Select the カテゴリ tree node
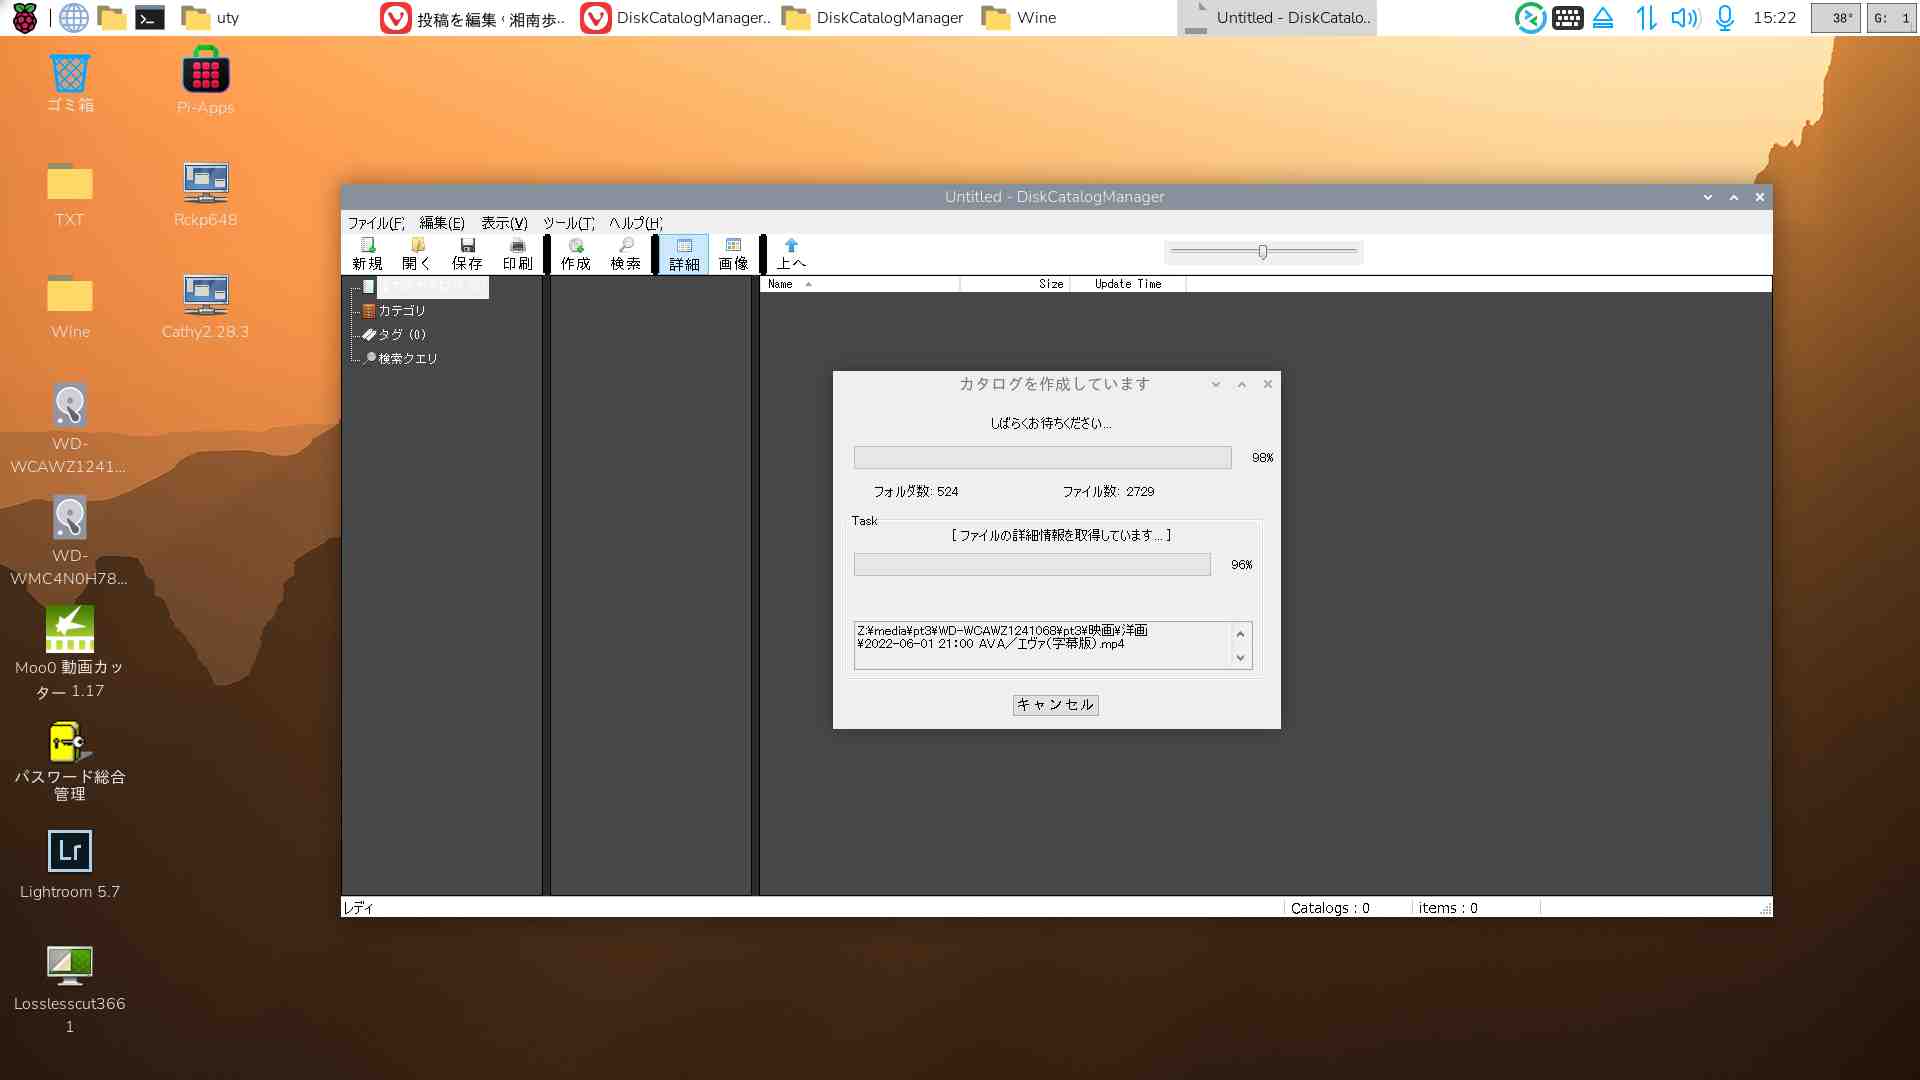1920x1080 pixels. tap(401, 311)
